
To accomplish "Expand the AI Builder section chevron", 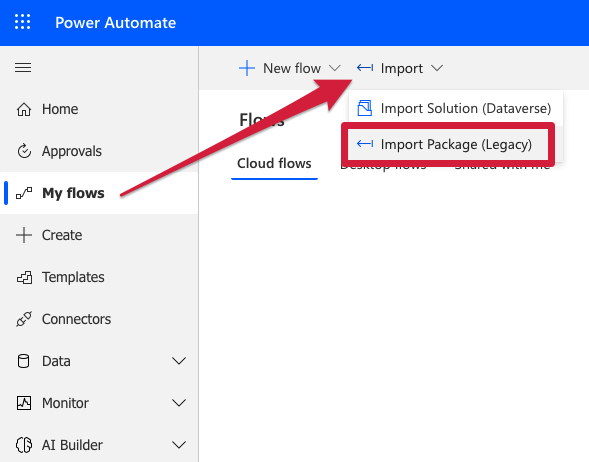I will pos(179,445).
